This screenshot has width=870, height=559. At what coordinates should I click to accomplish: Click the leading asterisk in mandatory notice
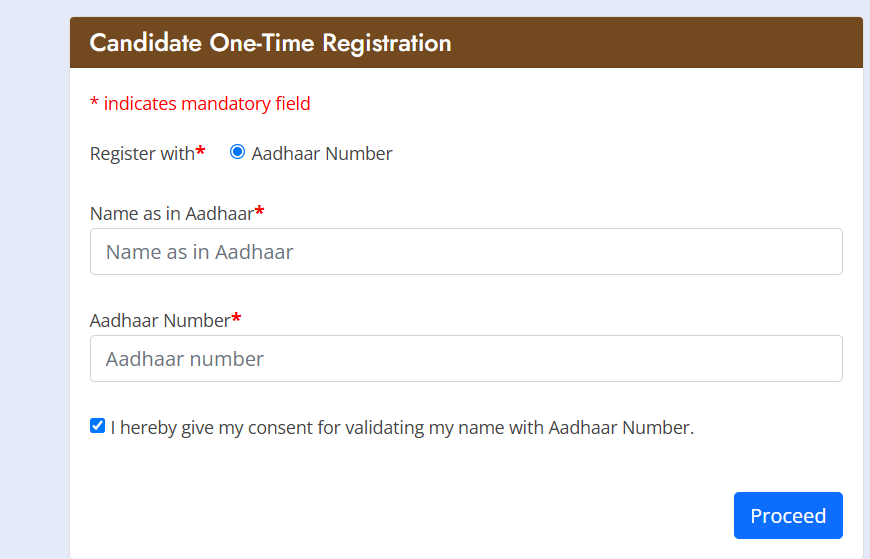coord(94,104)
